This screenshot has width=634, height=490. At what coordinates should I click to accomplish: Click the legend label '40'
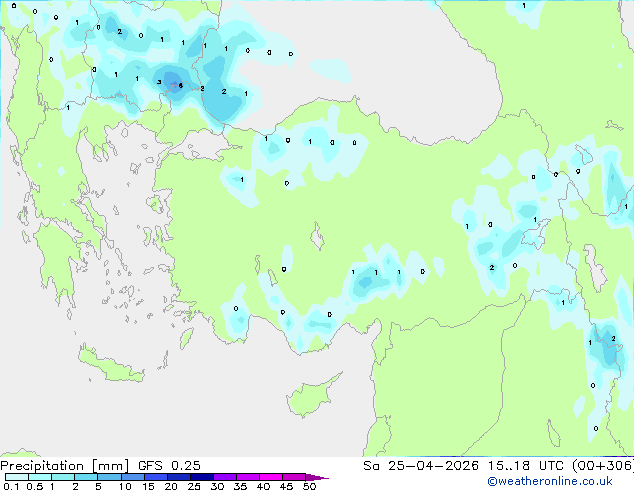[263, 486]
